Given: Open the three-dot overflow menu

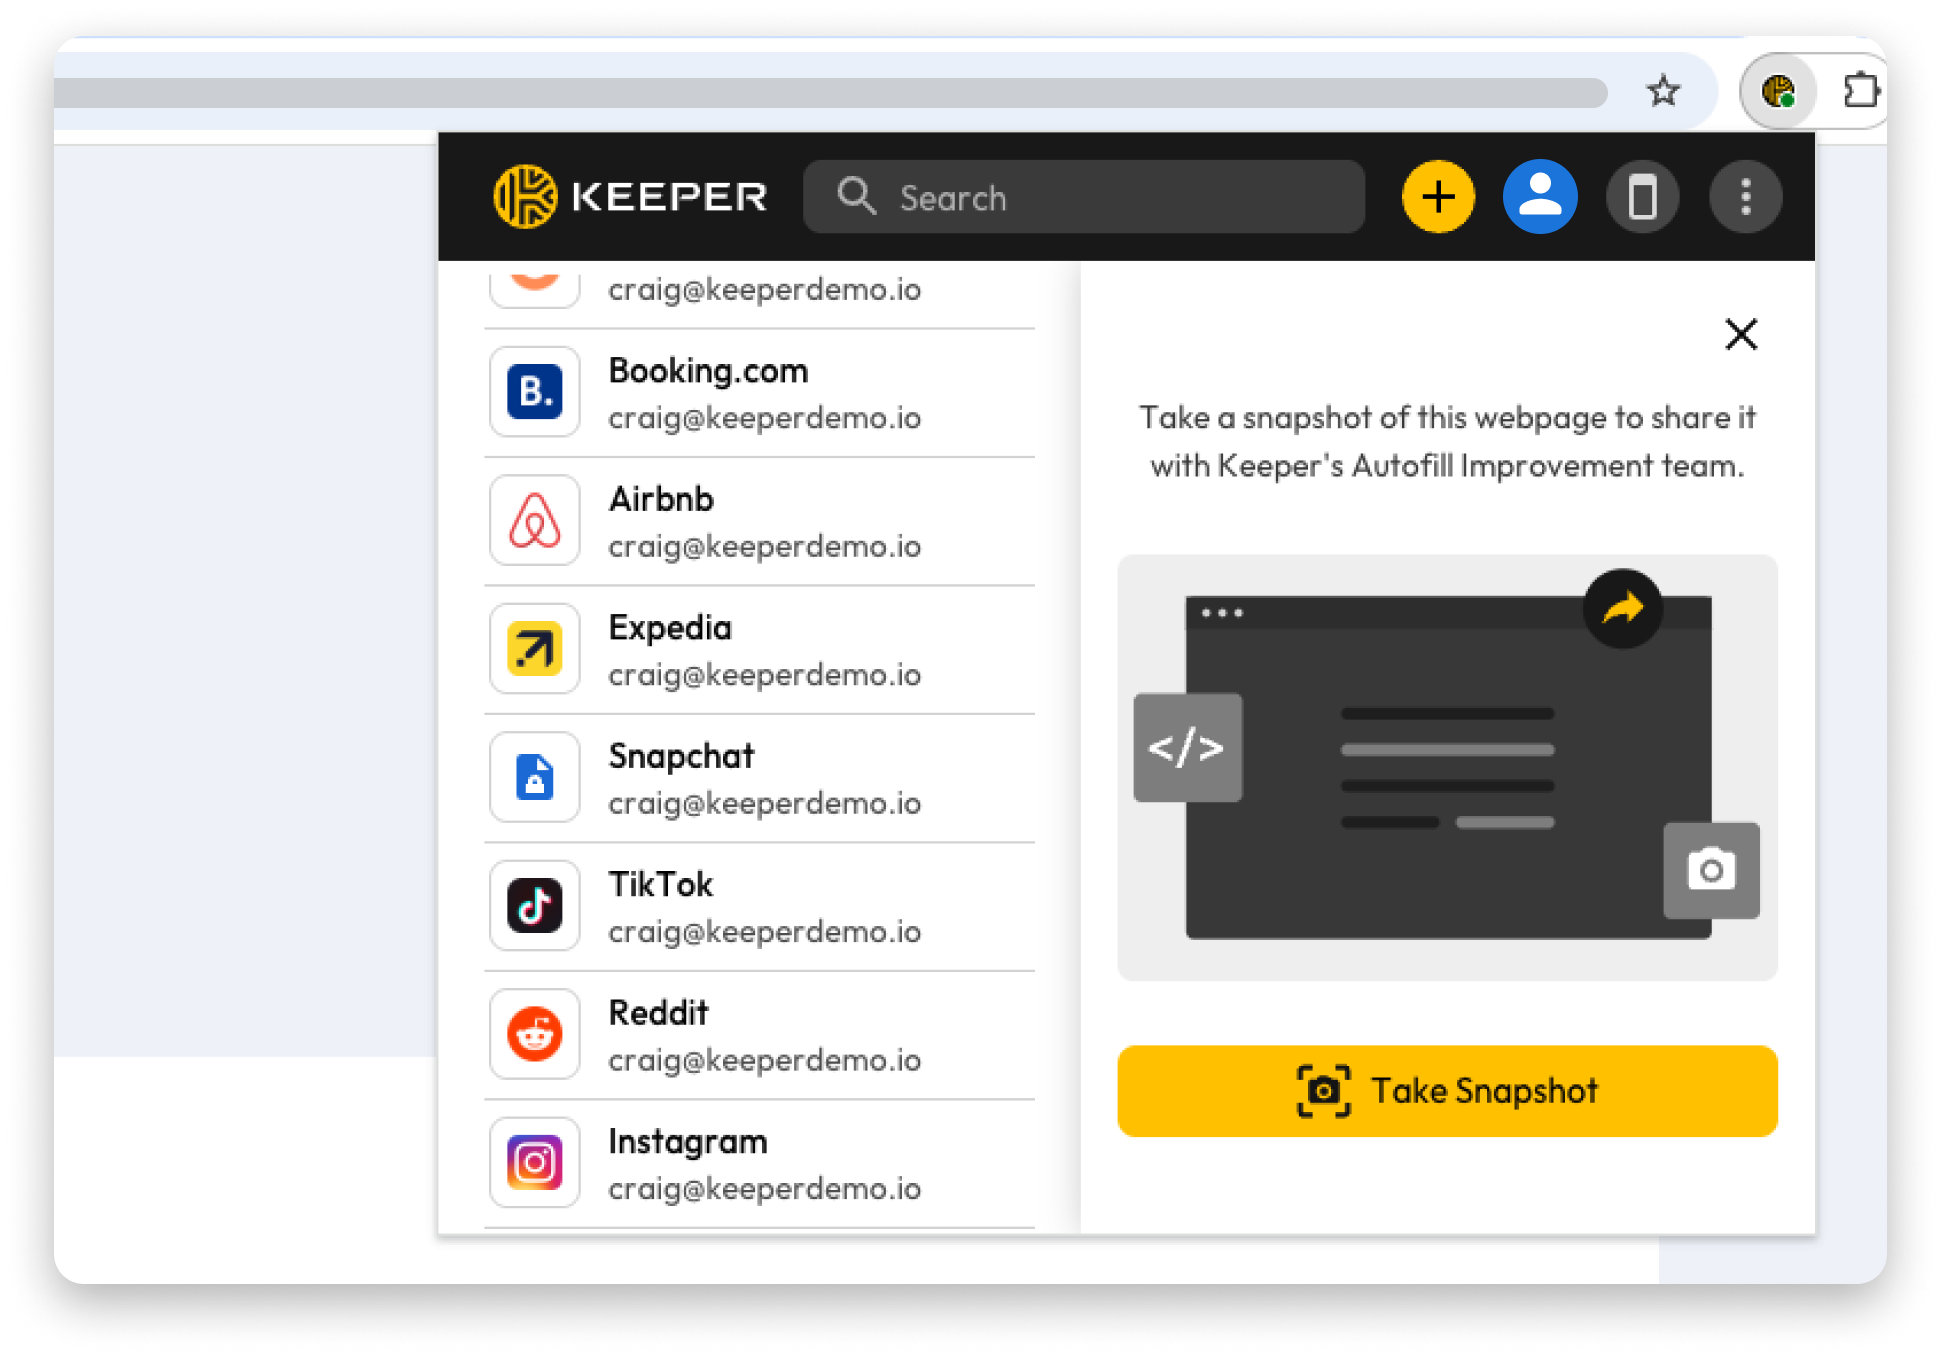Looking at the screenshot, I should [1746, 197].
